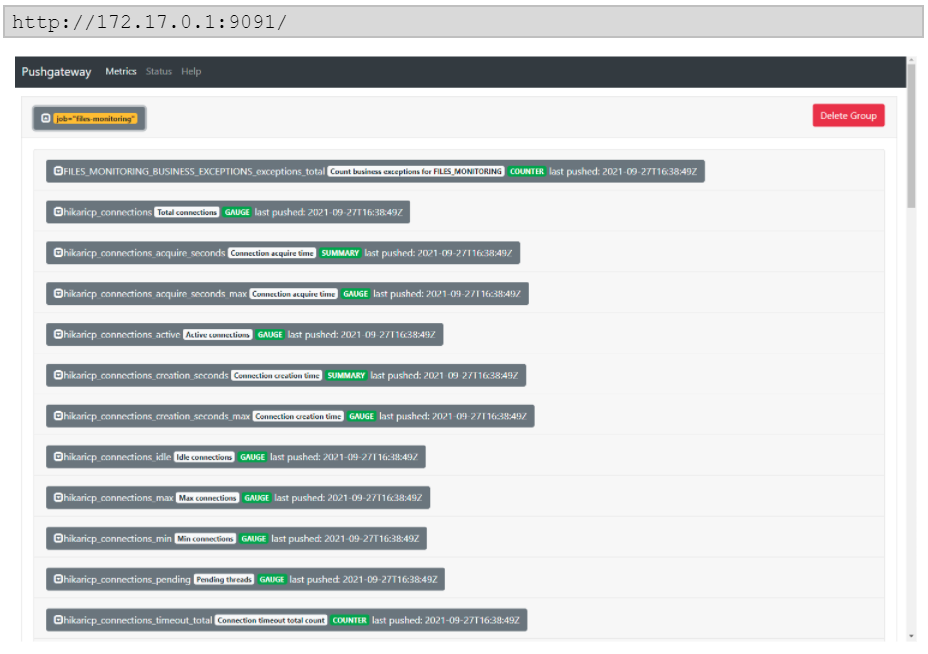This screenshot has width=928, height=654.
Task: Click the expand icon for hikaricp_connections_timeout_total
Action: [x=58, y=620]
